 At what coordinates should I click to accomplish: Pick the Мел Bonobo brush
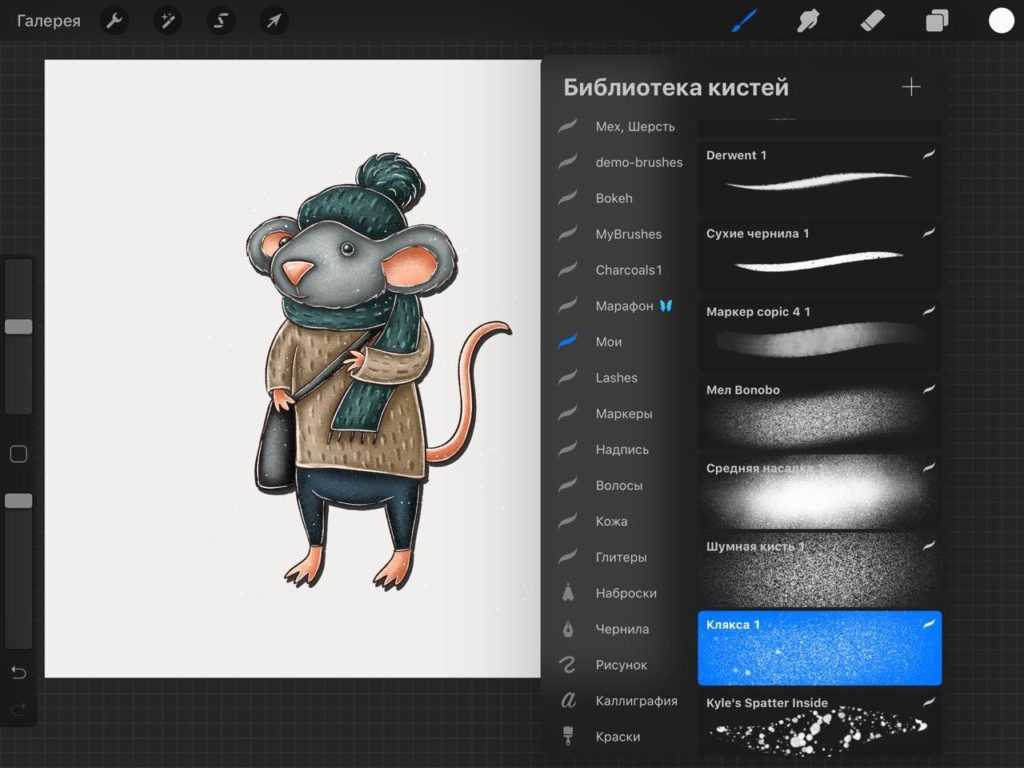819,412
